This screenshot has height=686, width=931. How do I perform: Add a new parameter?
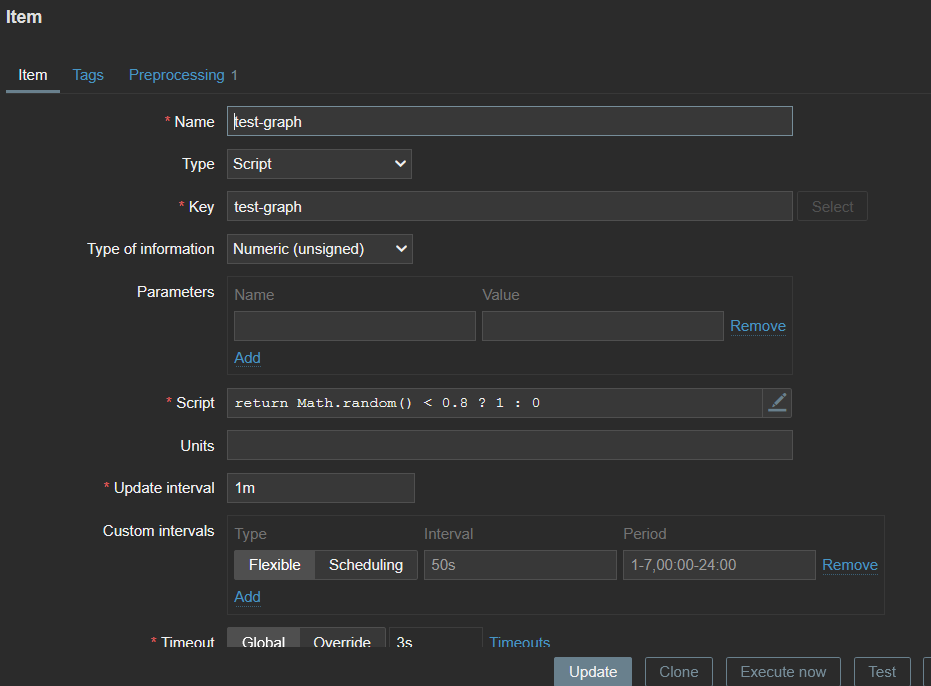tap(247, 358)
